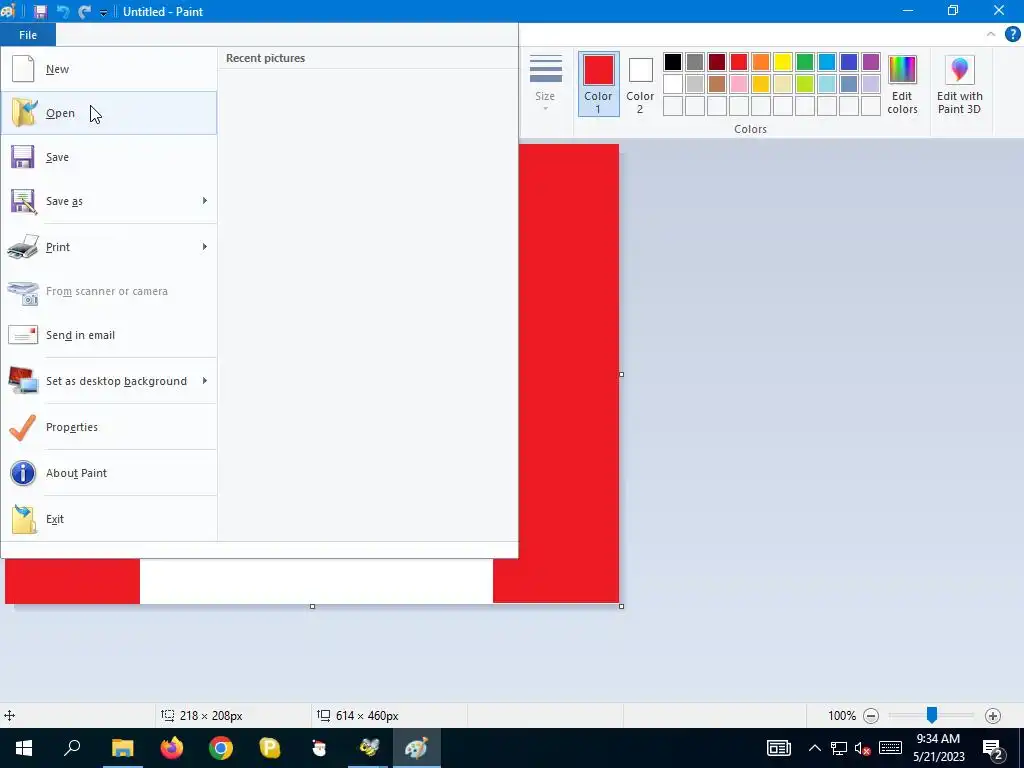Expand the Save as submenu arrow
Screen dimensions: 1024x768
pos(204,200)
